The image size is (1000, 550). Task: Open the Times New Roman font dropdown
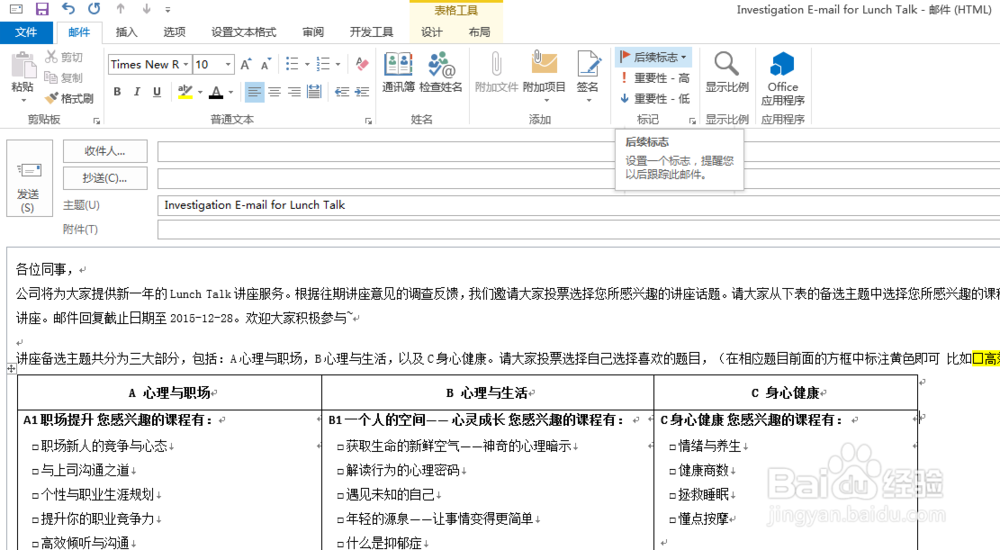click(186, 64)
